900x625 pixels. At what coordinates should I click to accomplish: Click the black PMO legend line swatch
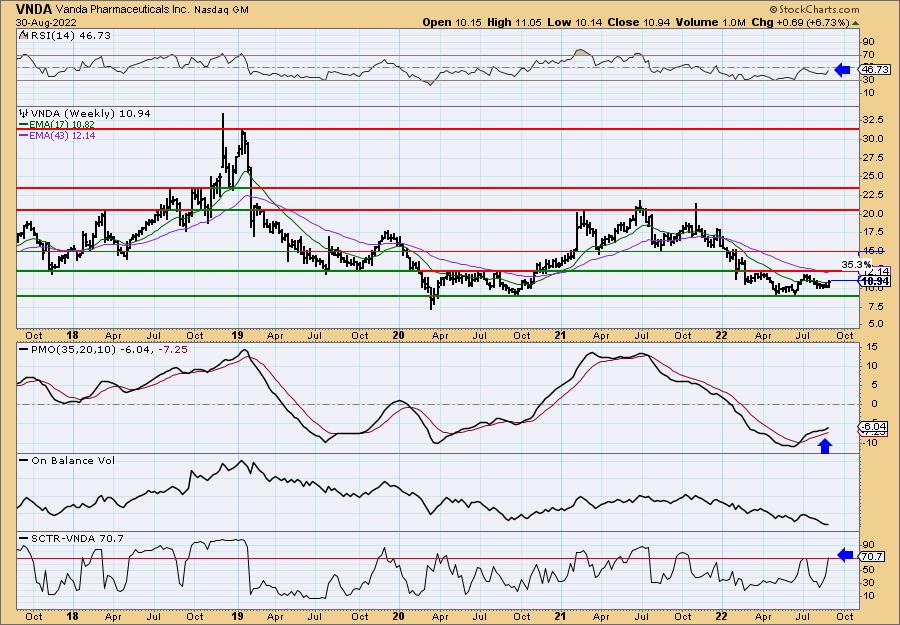pos(24,350)
